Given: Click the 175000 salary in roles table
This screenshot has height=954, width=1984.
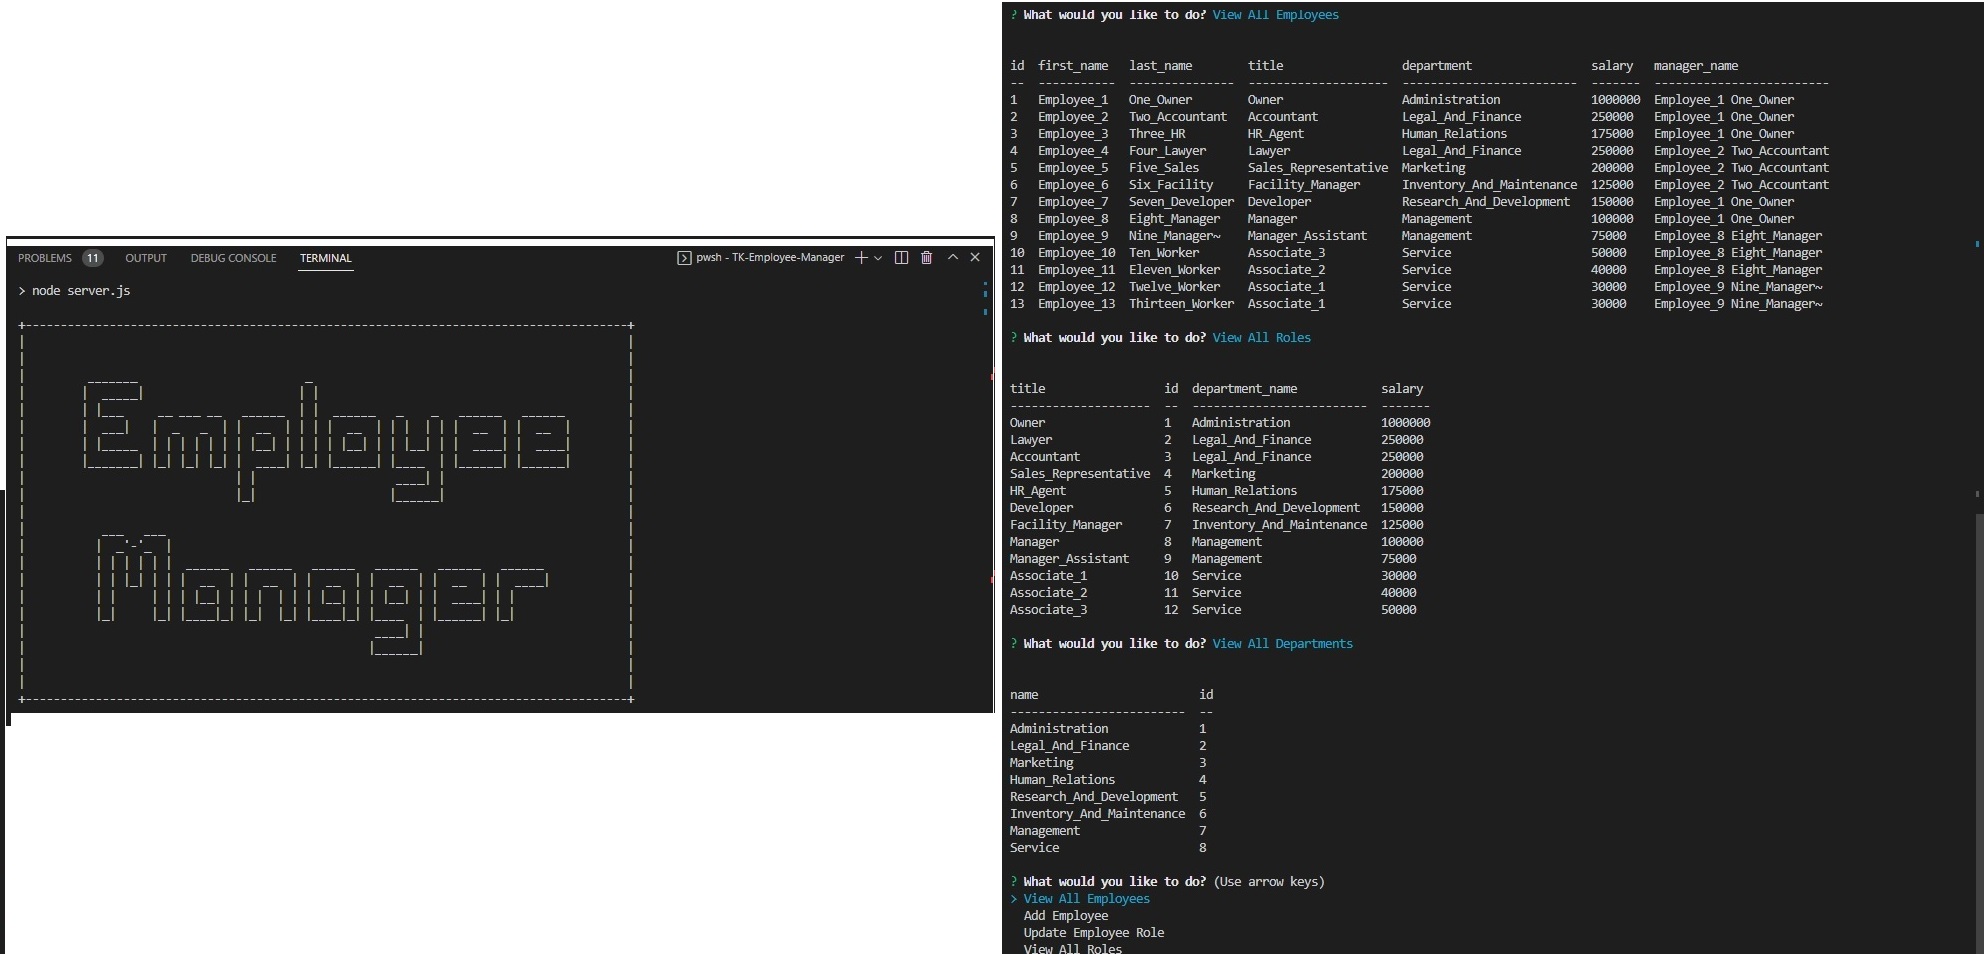Looking at the screenshot, I should coord(1402,491).
